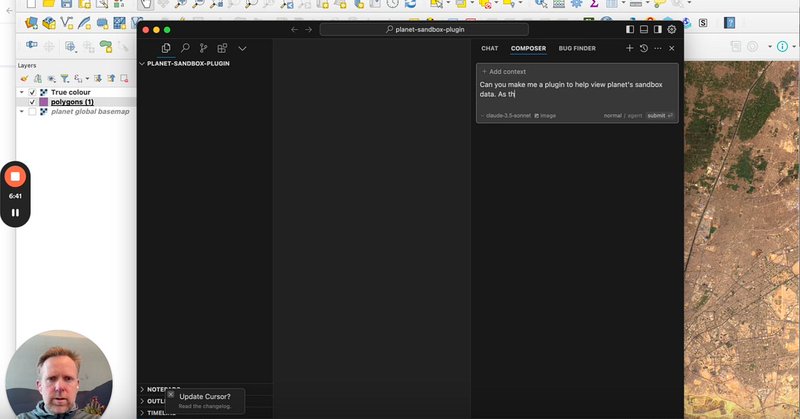Collapse all layers in Layers panel

(111, 79)
